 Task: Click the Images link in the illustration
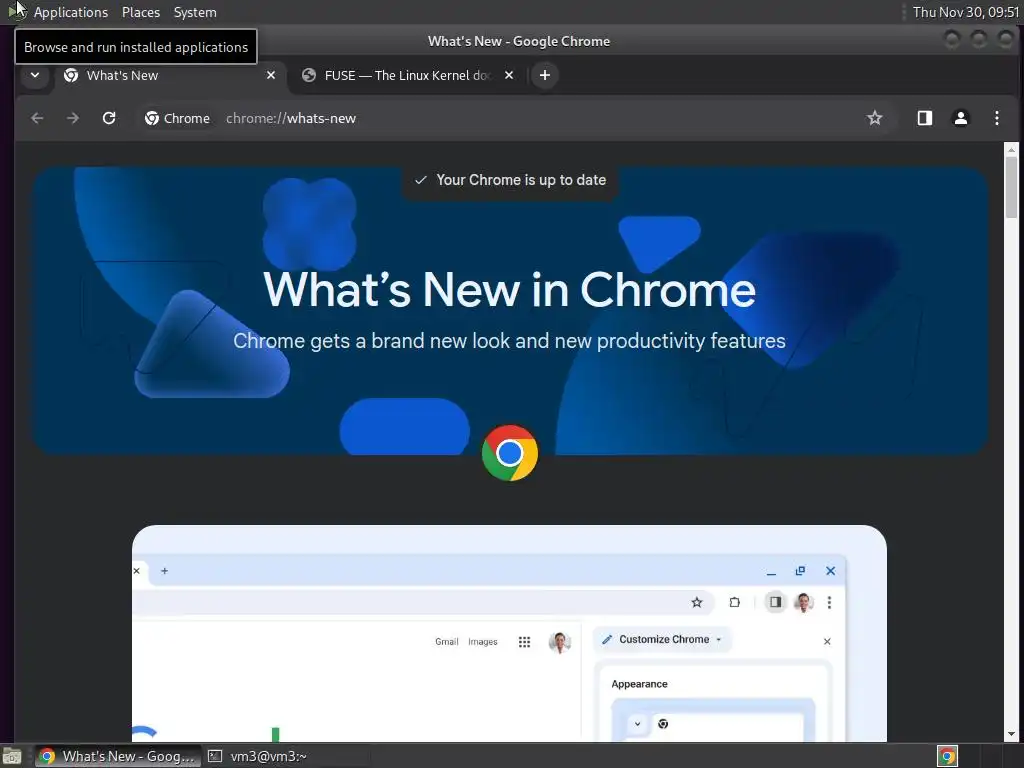coord(483,642)
